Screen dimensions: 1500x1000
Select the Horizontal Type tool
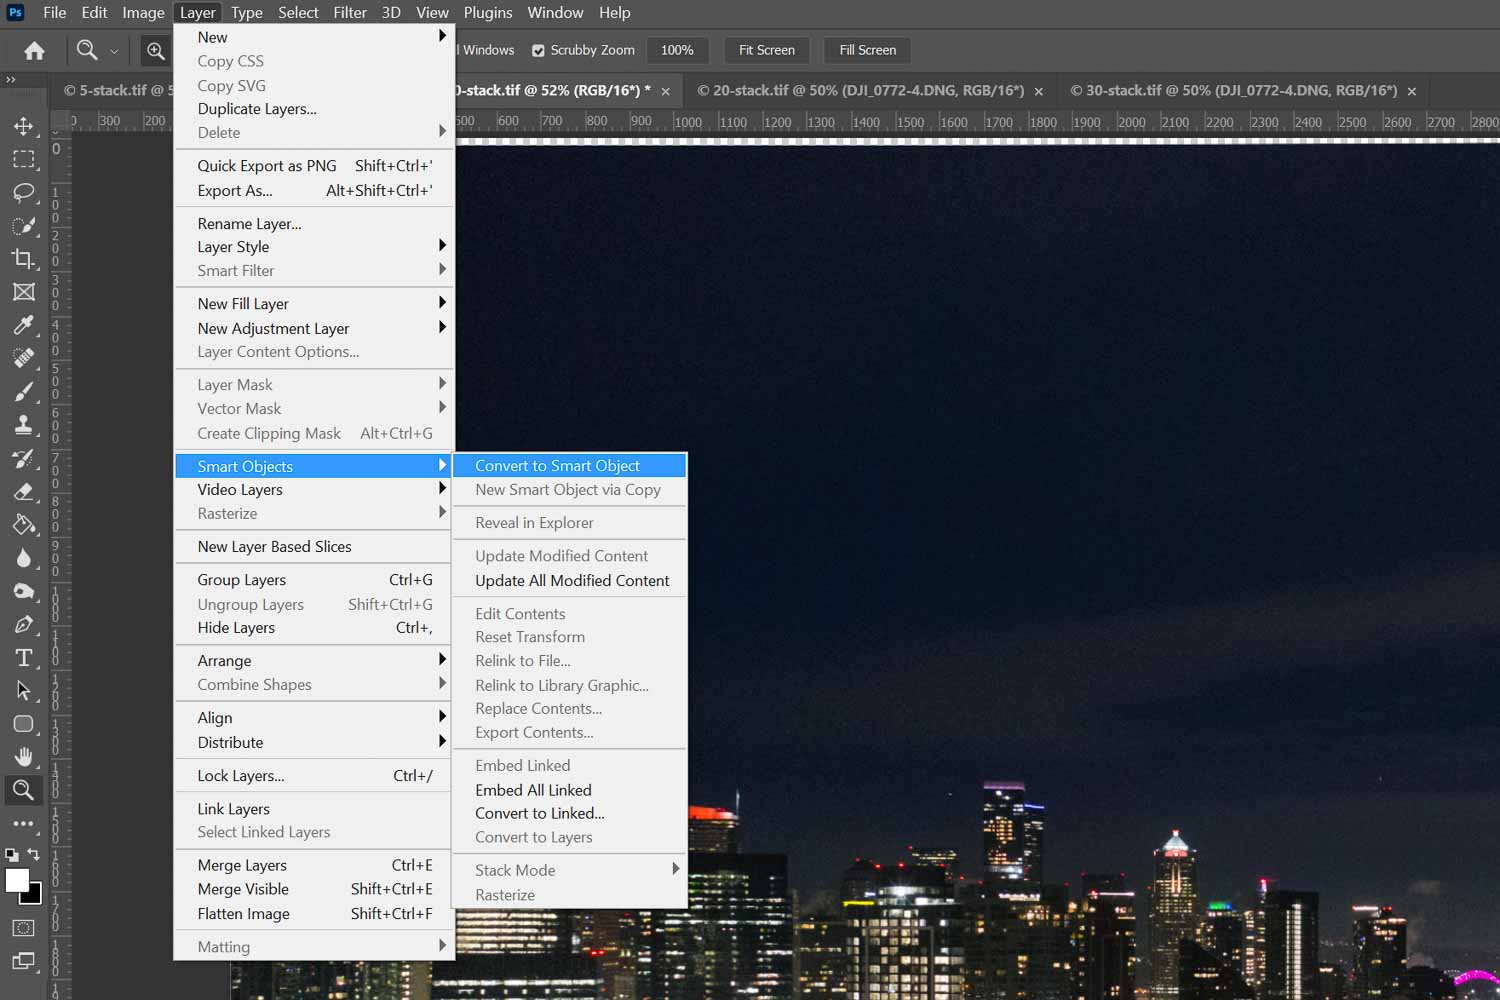pyautogui.click(x=23, y=657)
